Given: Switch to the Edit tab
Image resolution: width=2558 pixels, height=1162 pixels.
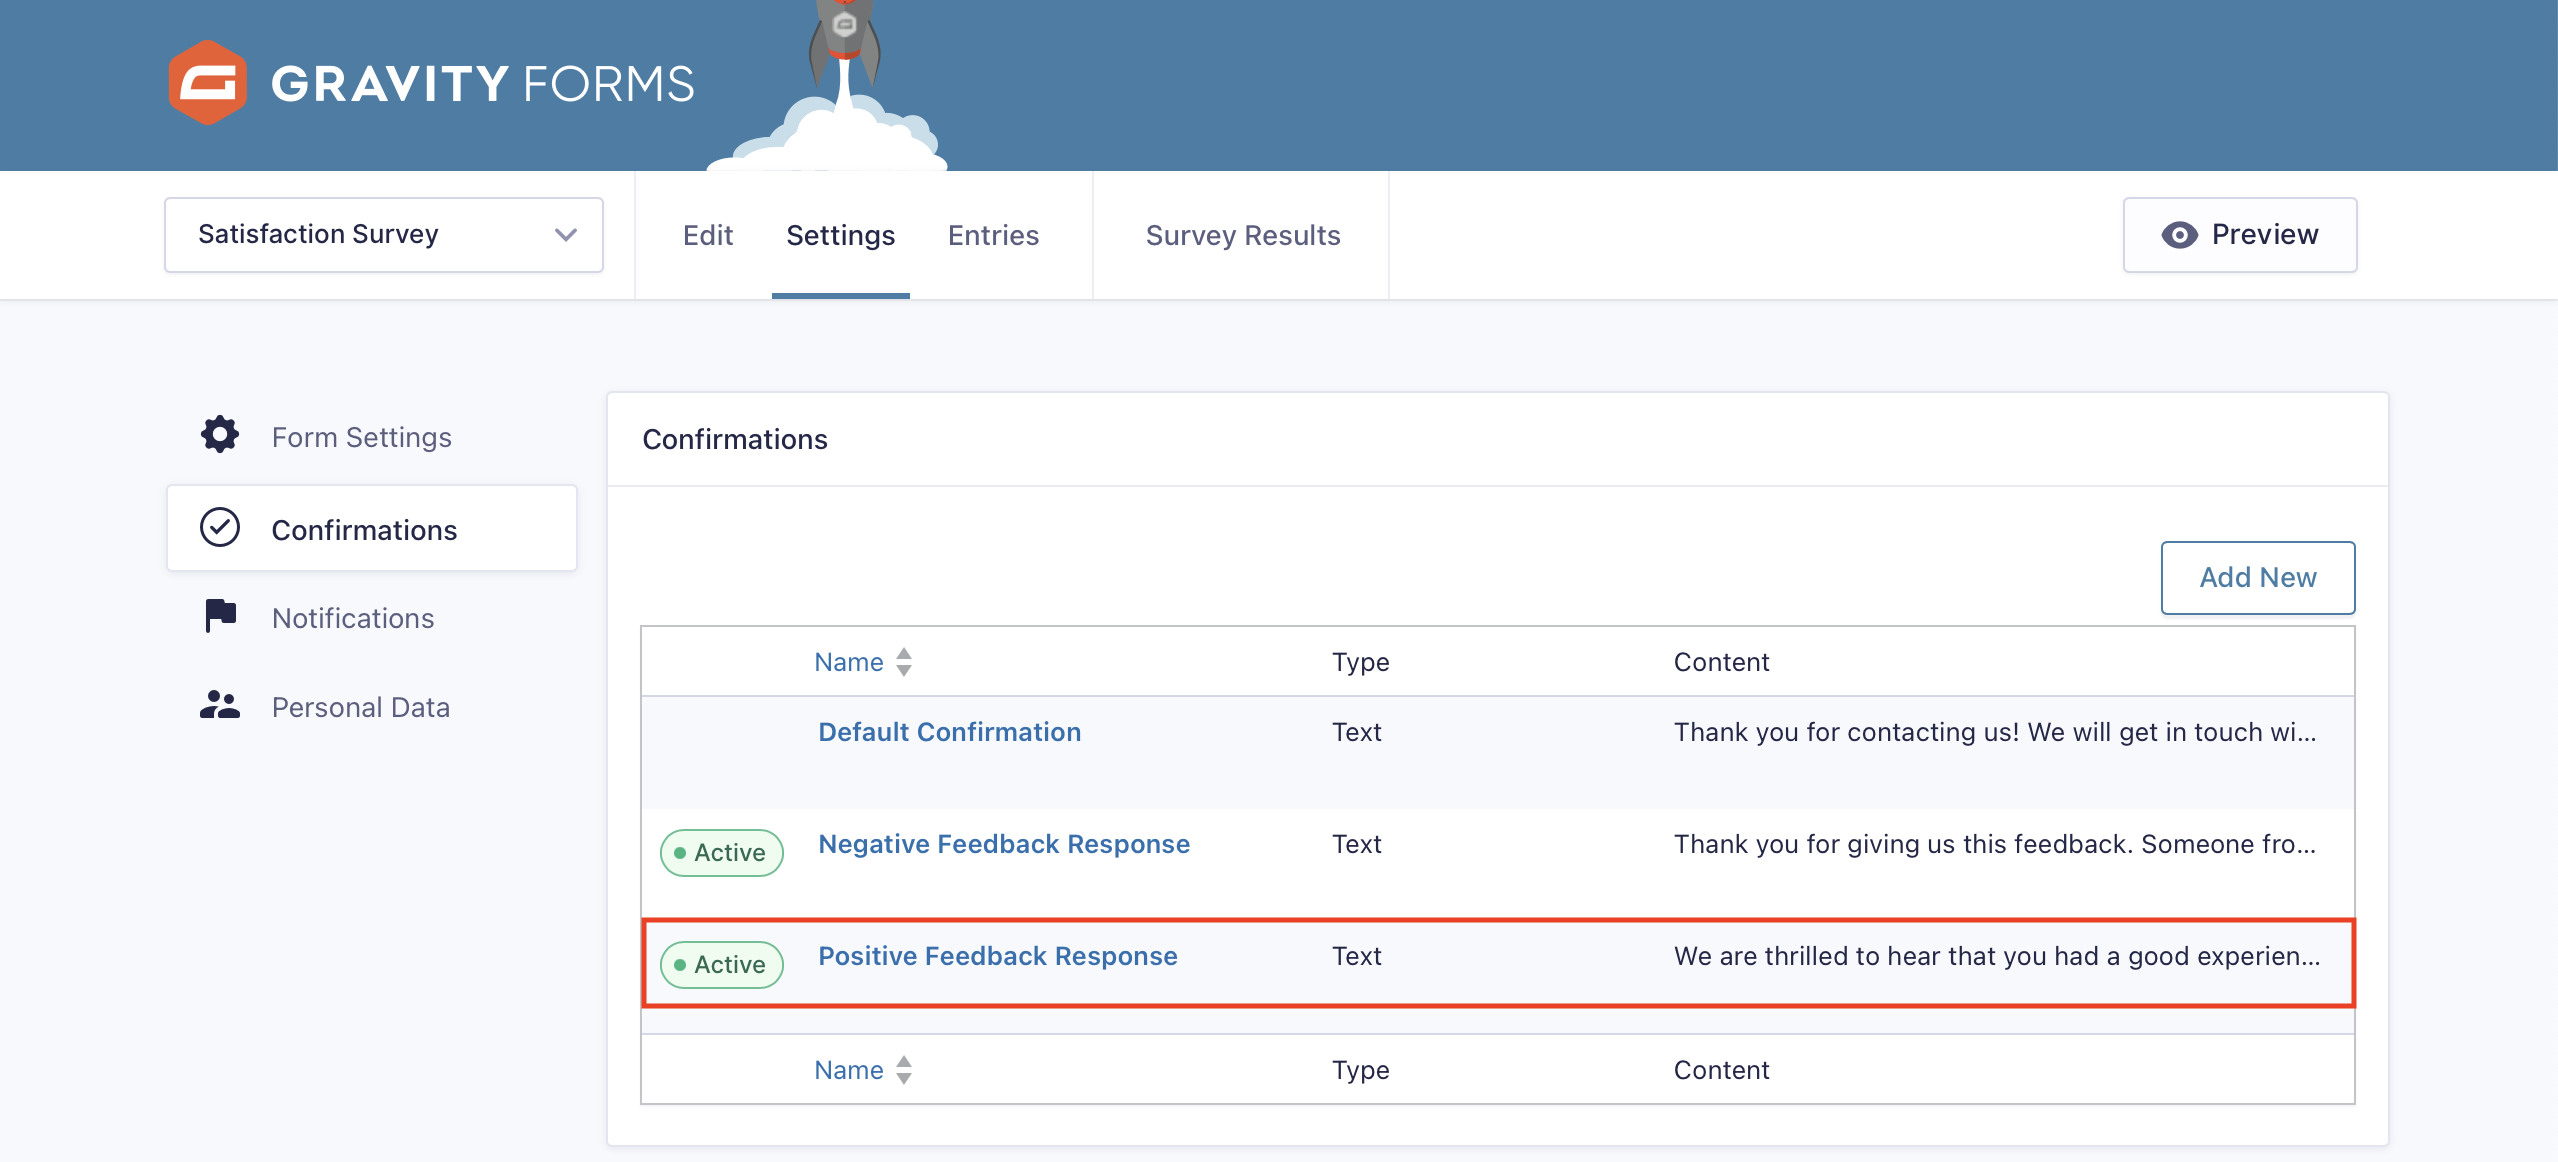Looking at the screenshot, I should [708, 235].
